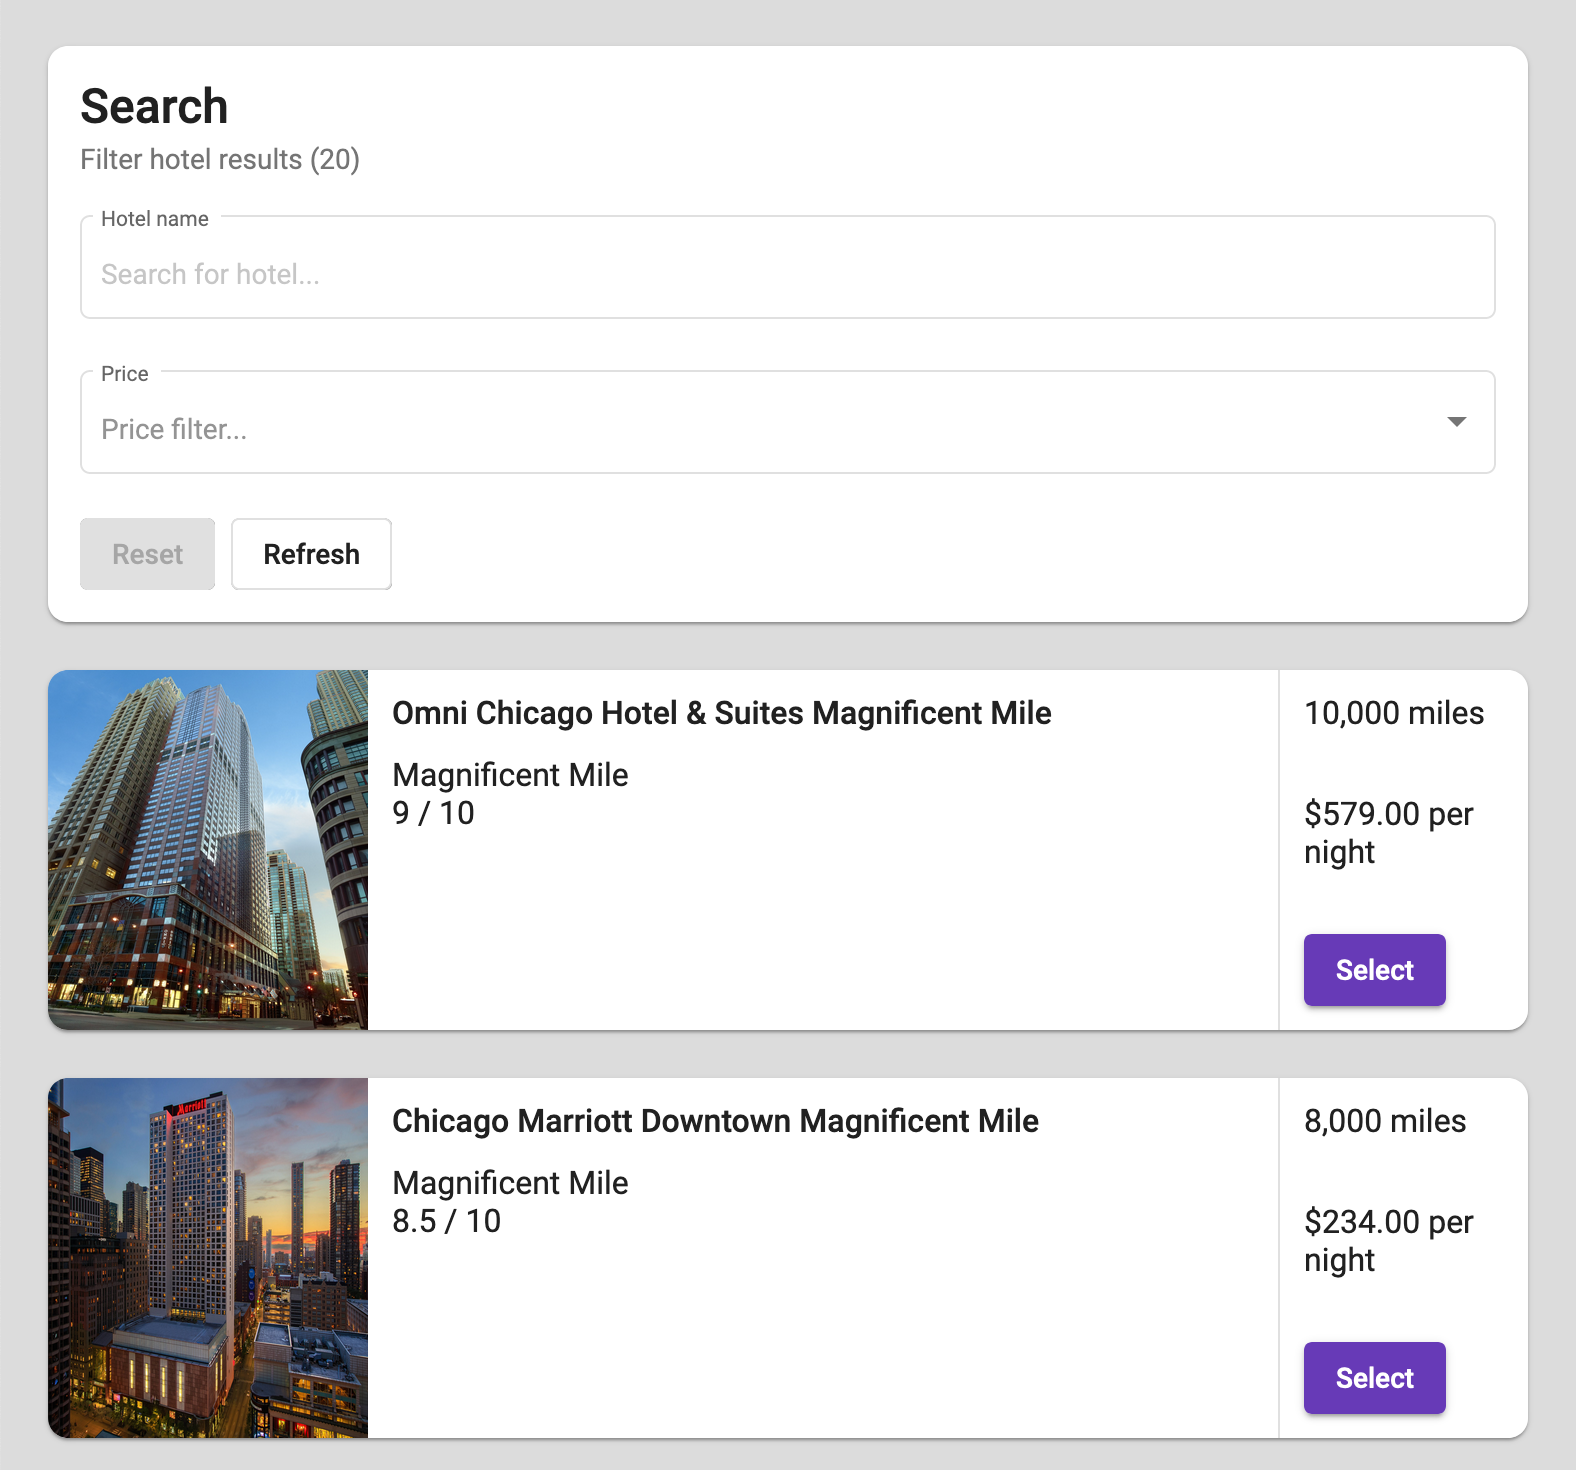Select the Omni Chicago Hotel & Suites
Screen dimensions: 1576x1470
point(1374,970)
